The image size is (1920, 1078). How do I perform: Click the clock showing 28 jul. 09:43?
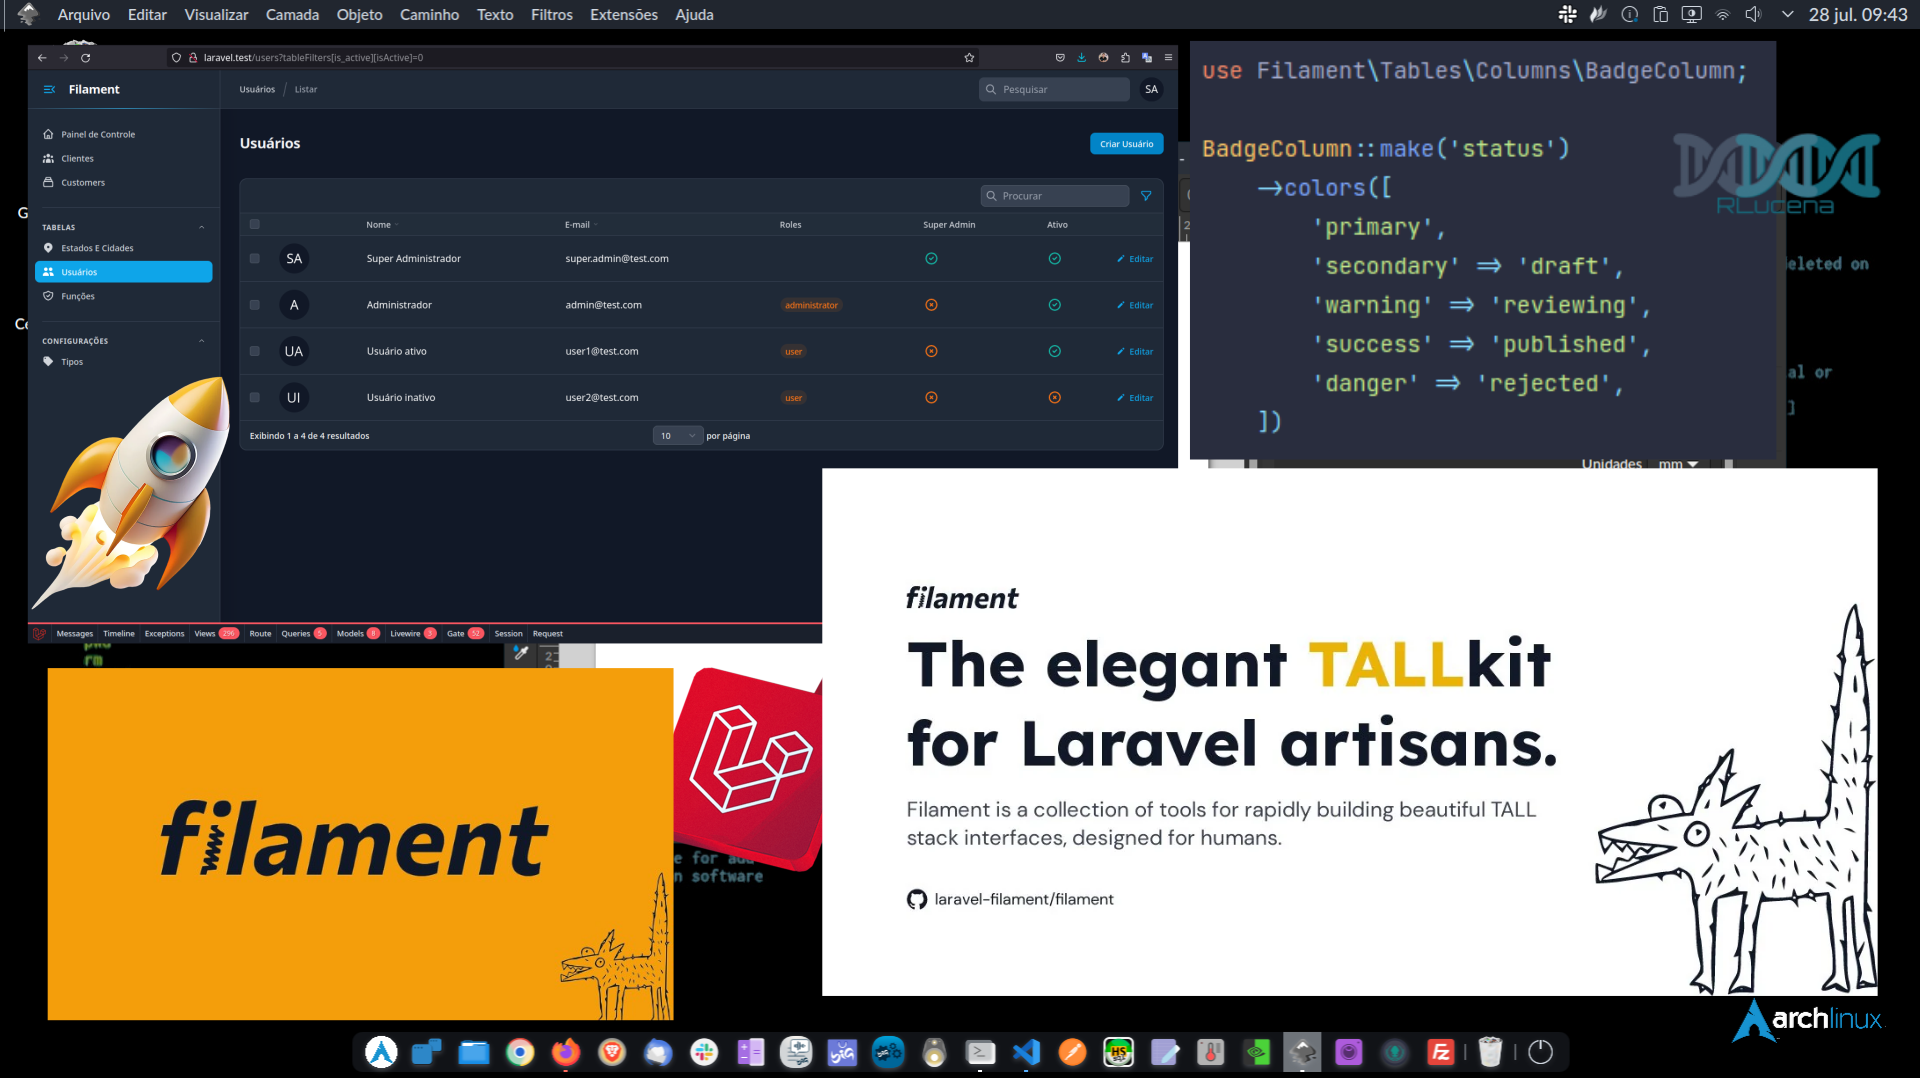(x=1857, y=15)
